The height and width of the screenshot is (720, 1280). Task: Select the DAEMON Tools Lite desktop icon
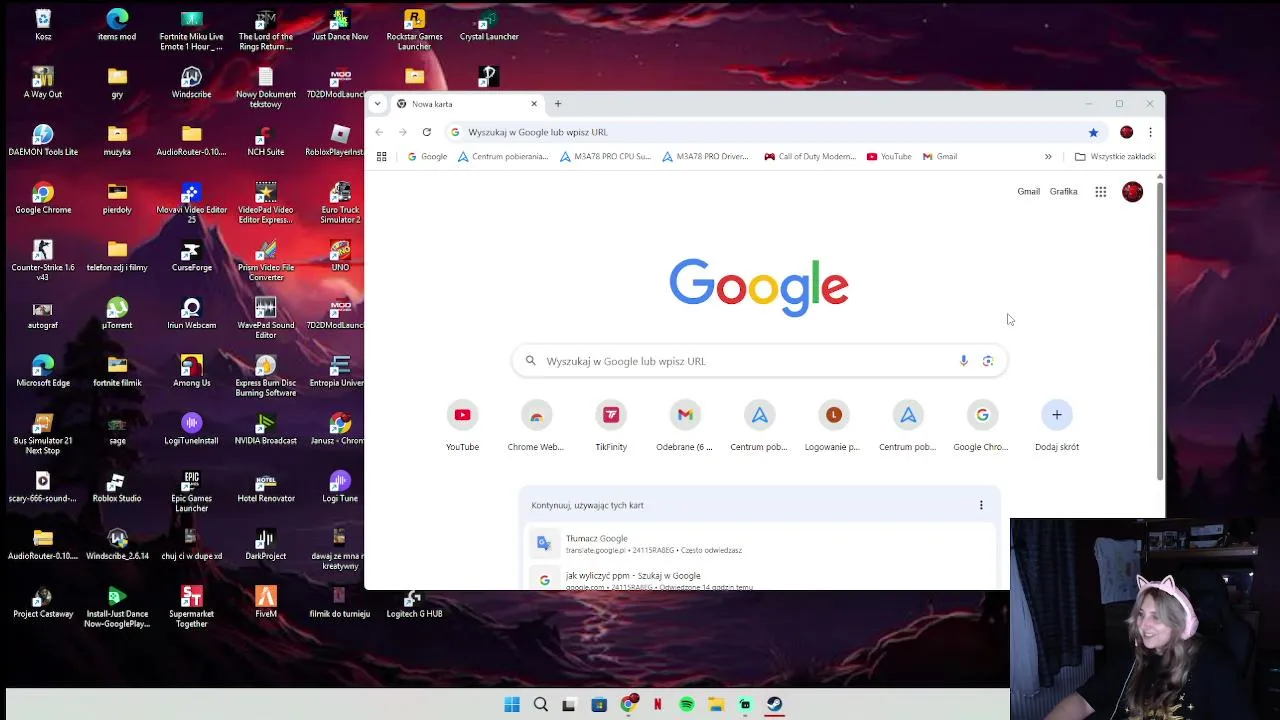(43, 142)
